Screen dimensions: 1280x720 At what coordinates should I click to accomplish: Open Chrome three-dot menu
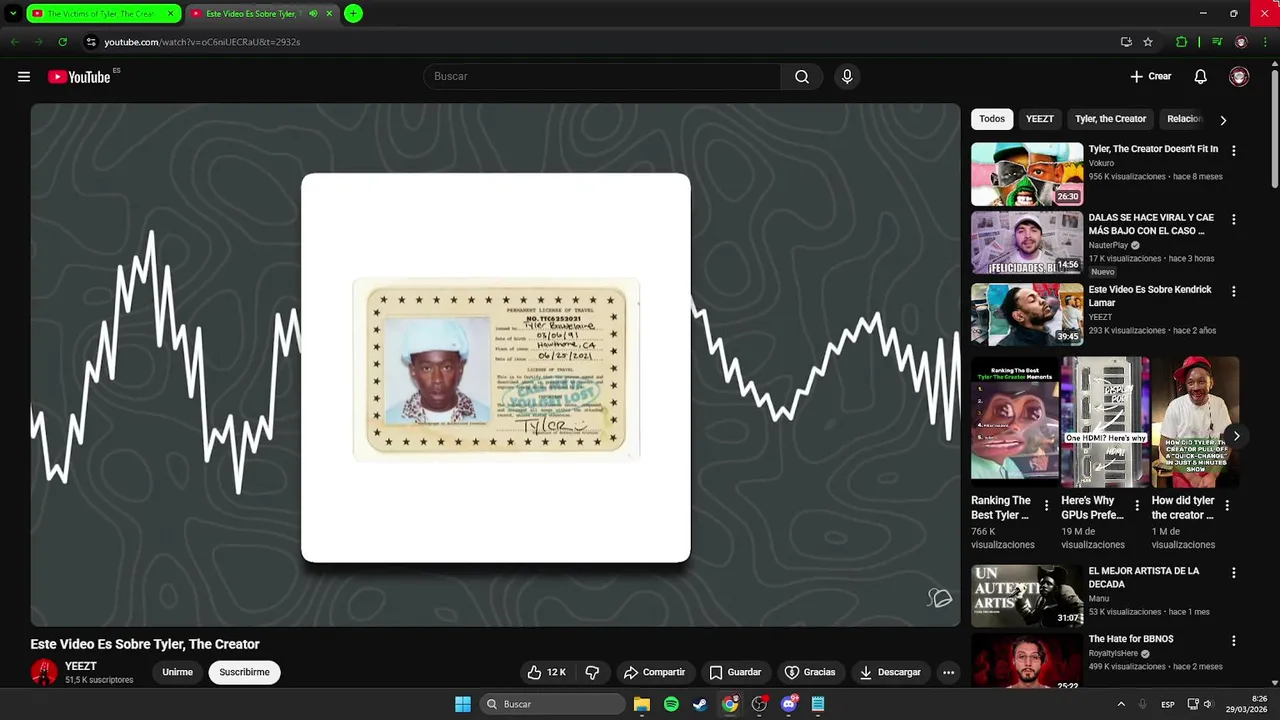1265,42
